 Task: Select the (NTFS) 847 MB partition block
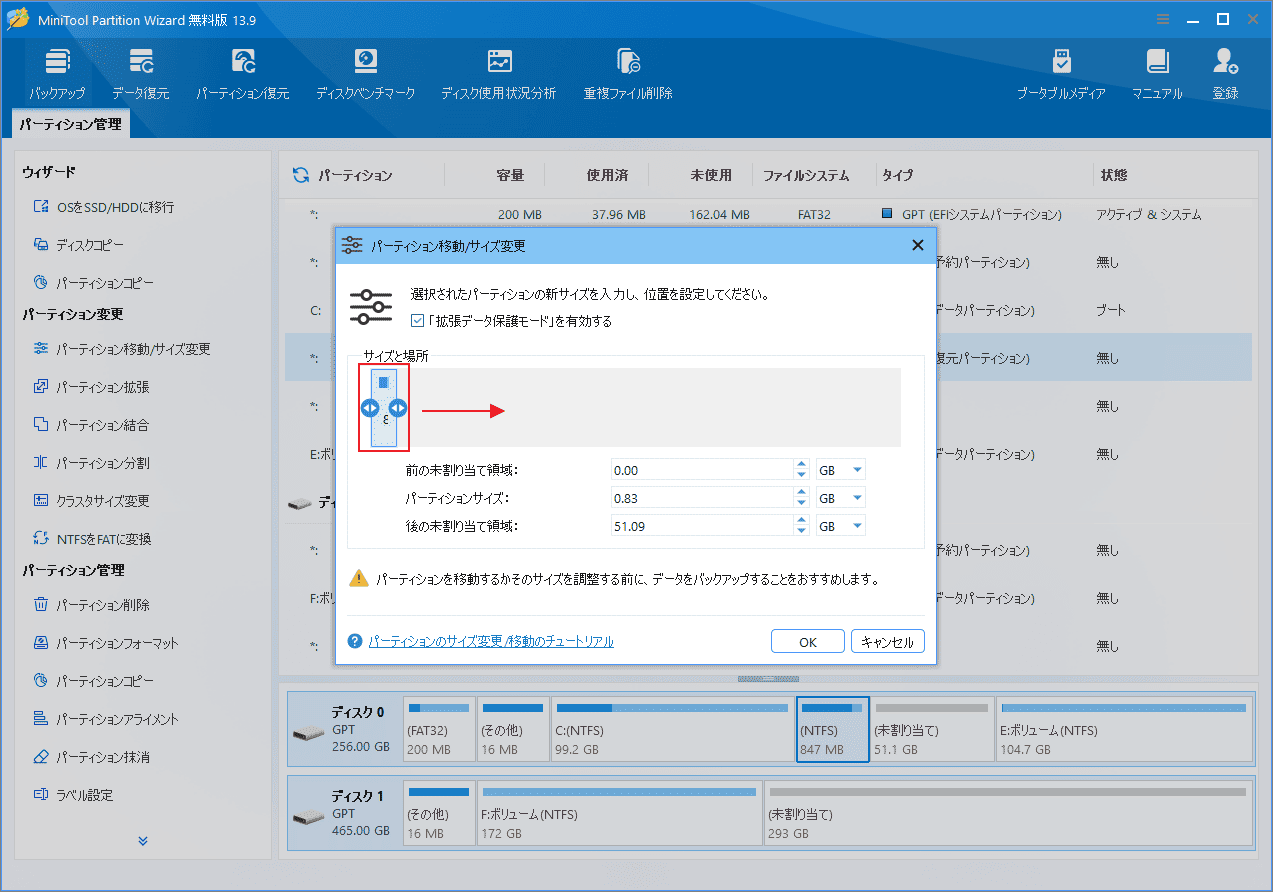click(832, 730)
